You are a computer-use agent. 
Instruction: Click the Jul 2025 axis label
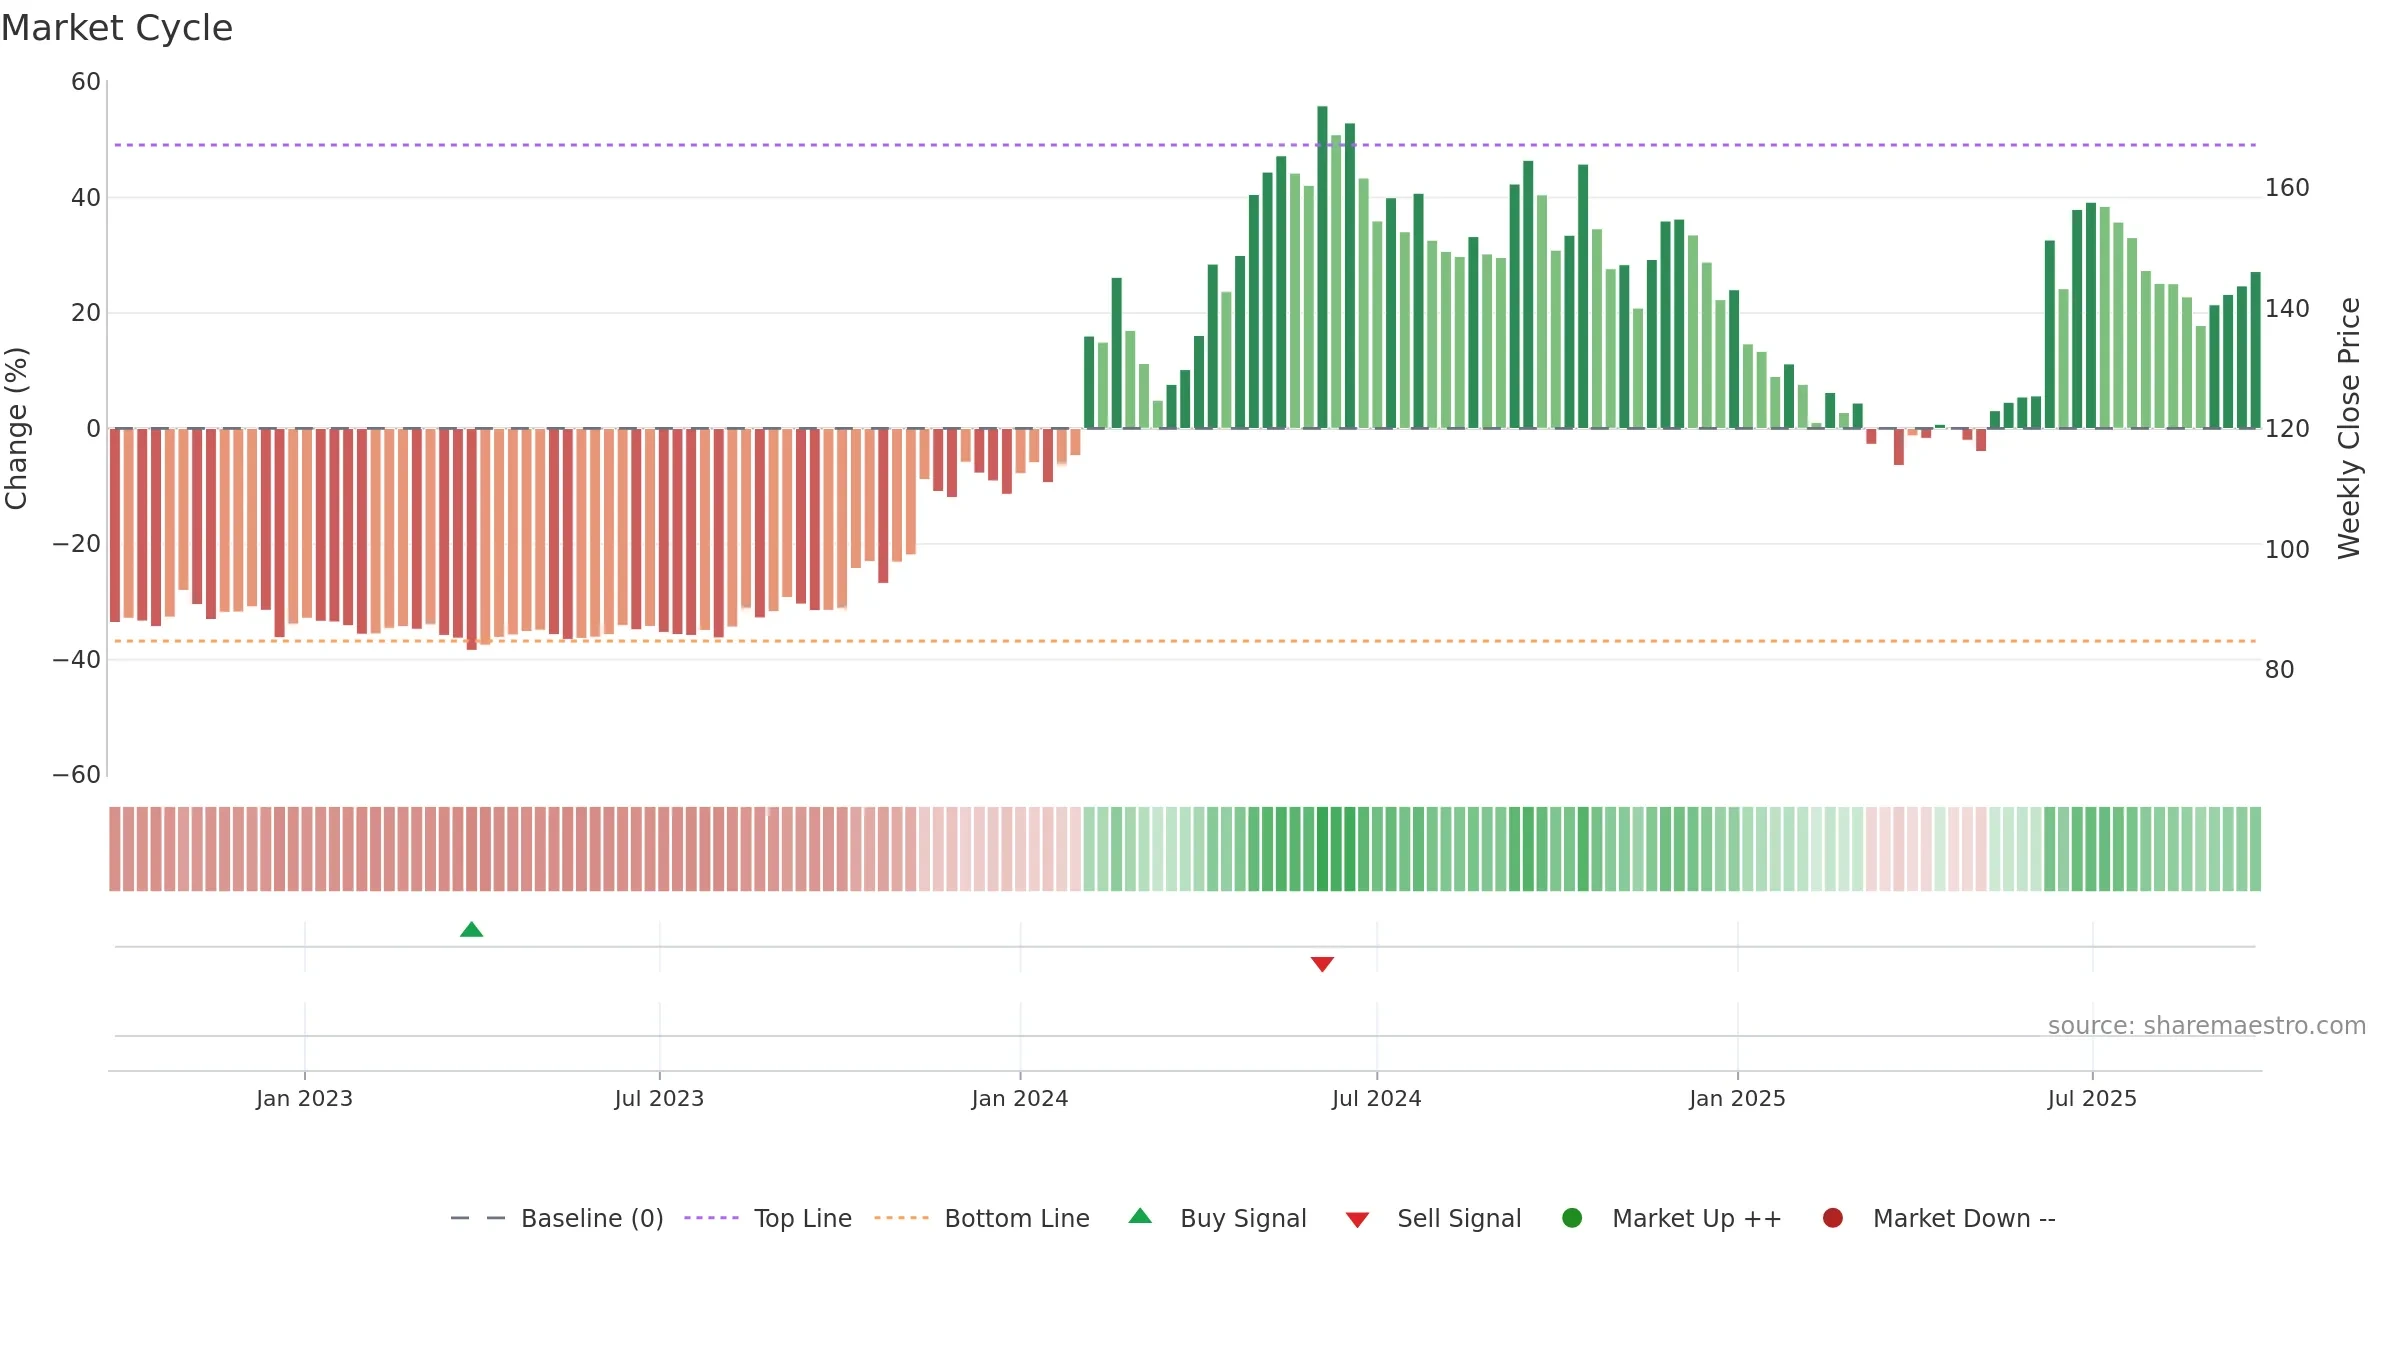[2092, 1098]
